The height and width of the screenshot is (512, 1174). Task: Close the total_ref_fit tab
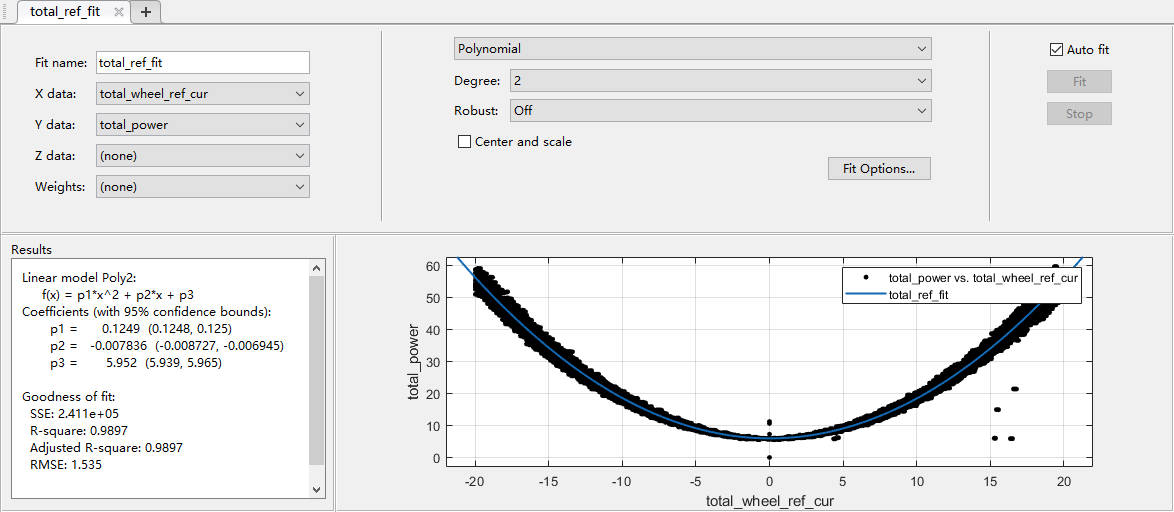118,12
